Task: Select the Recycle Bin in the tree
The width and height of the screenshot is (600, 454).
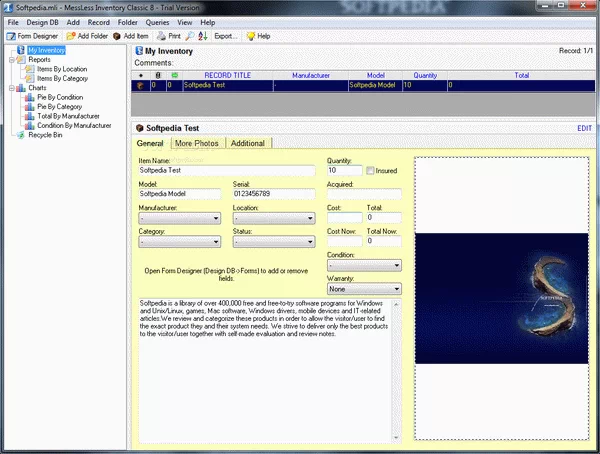Action: pyautogui.click(x=47, y=135)
